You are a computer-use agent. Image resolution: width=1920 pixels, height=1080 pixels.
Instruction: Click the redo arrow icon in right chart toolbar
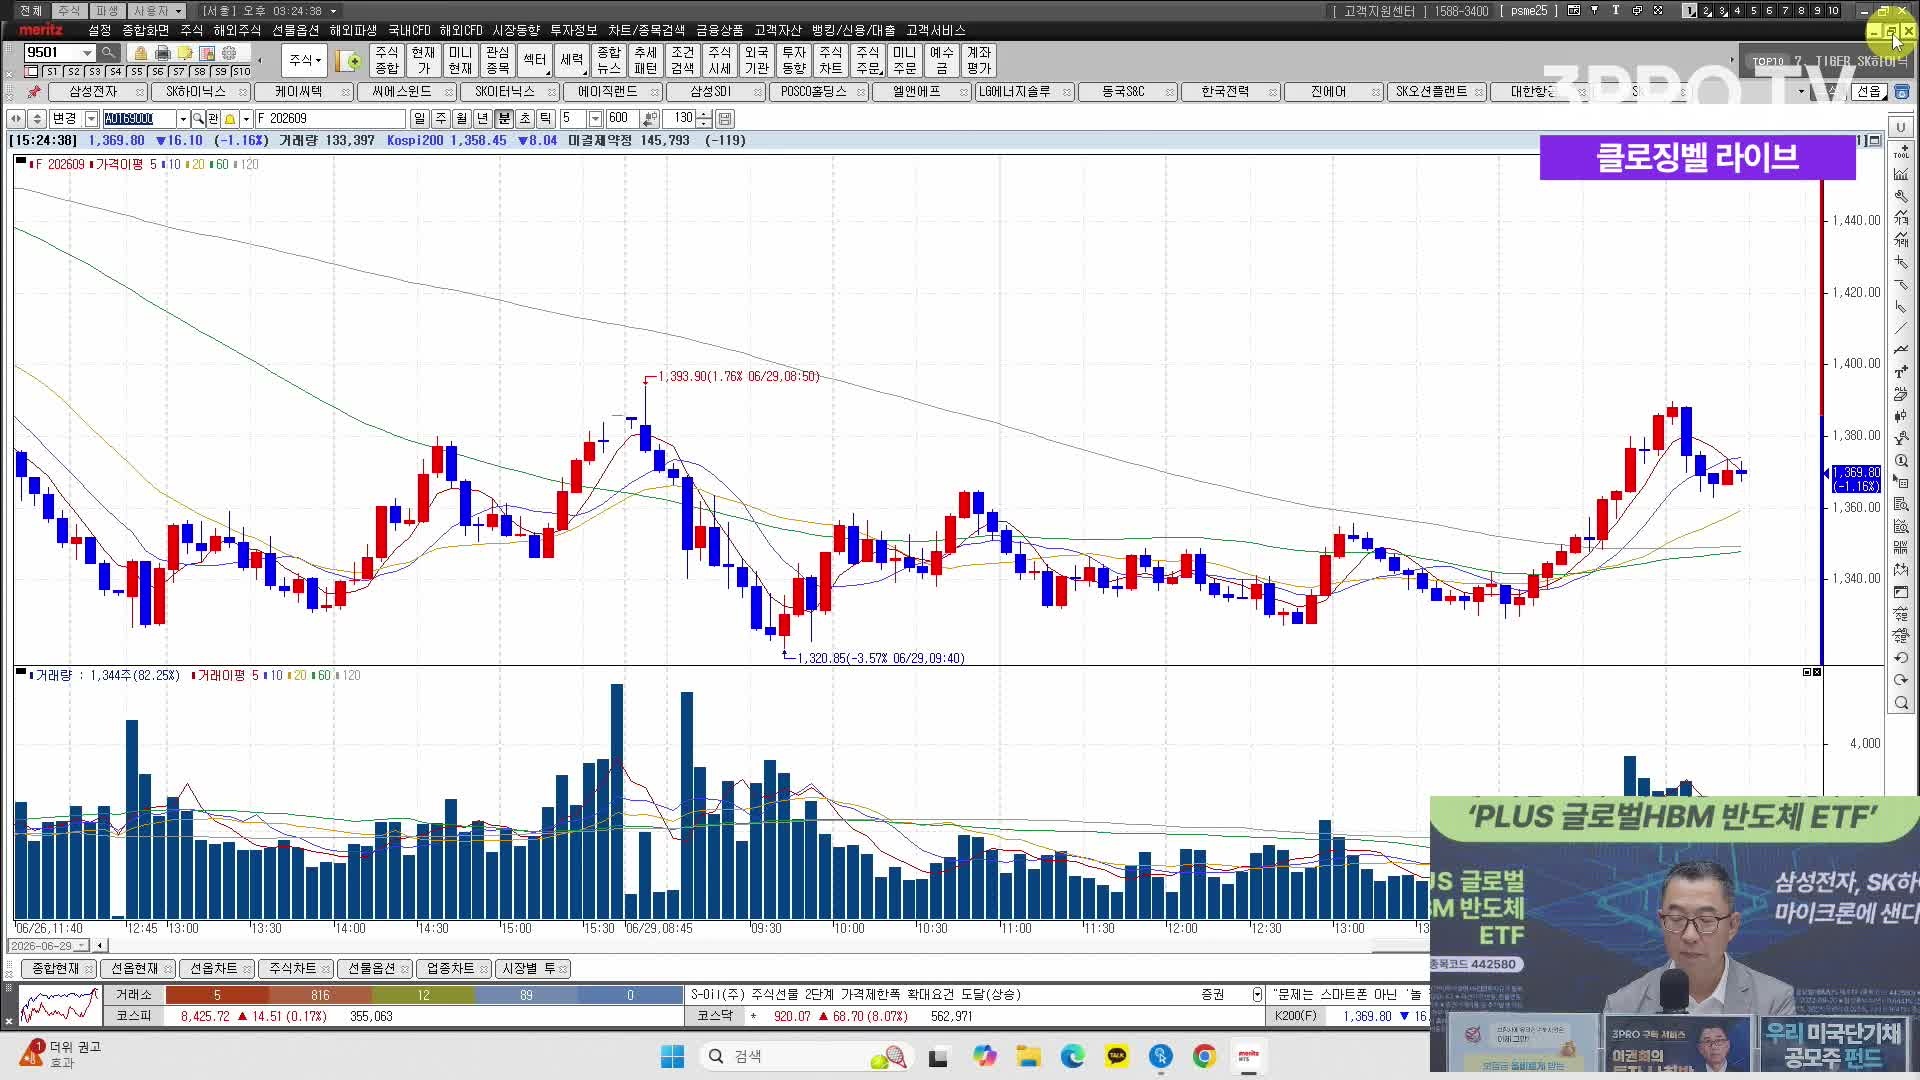pyautogui.click(x=1901, y=680)
